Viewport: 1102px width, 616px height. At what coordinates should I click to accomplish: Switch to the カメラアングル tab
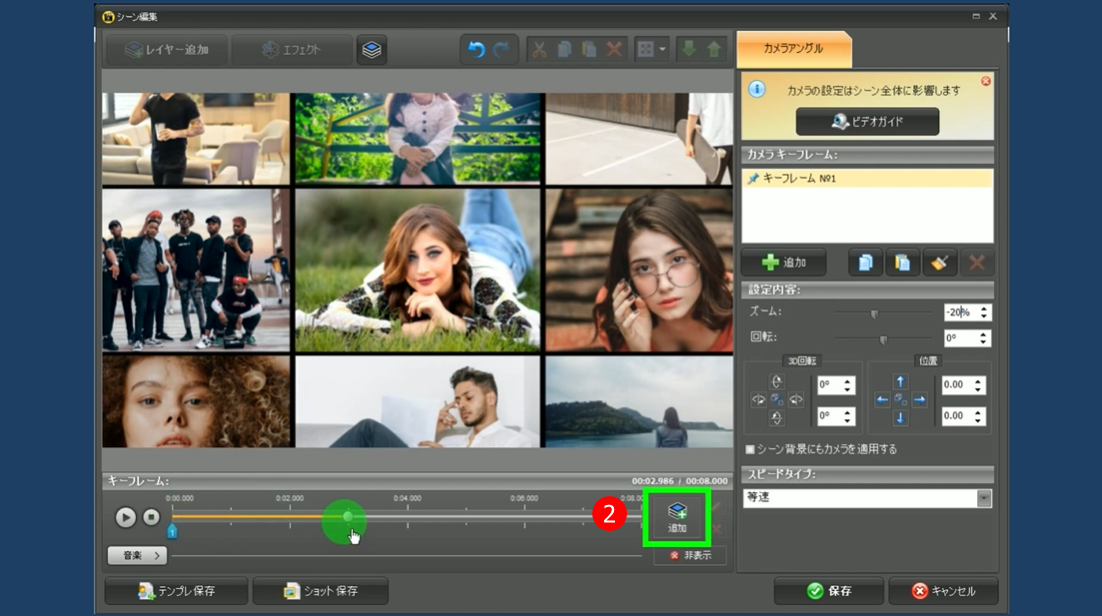coord(794,48)
